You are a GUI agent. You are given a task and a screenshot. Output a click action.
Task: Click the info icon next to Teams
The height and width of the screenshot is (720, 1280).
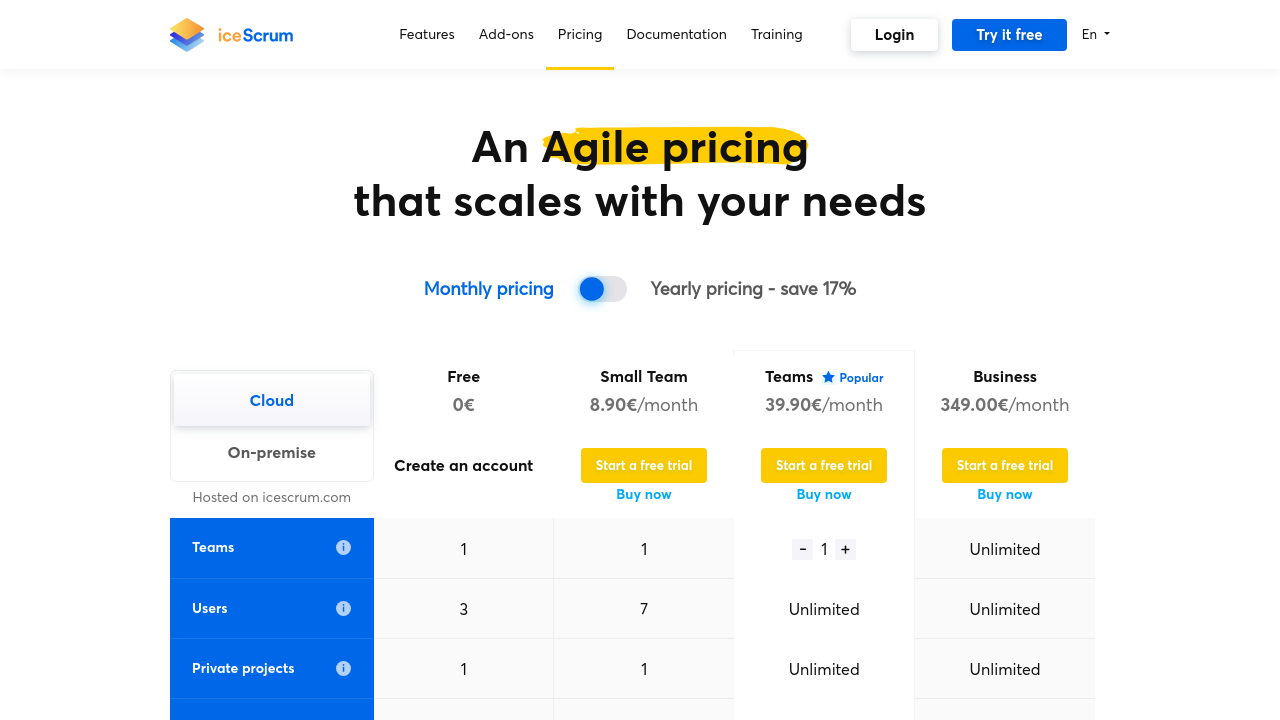tap(343, 547)
